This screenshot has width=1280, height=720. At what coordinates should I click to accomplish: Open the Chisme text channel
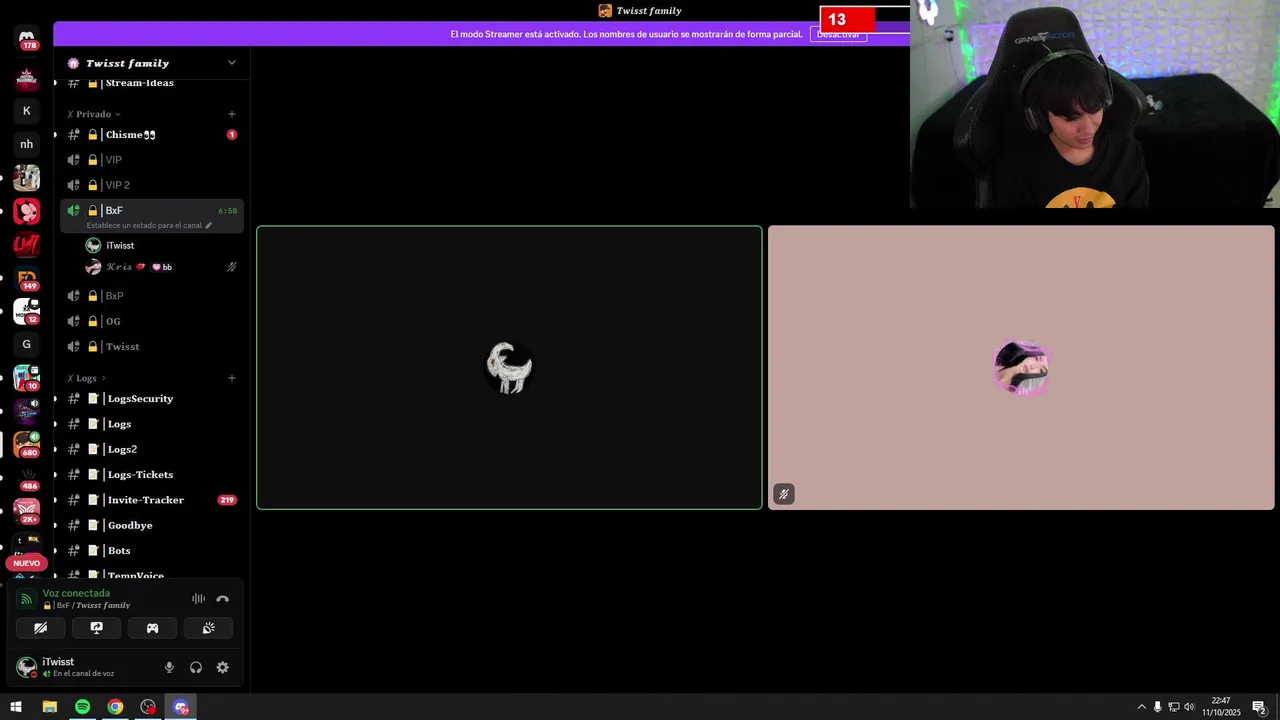[152, 135]
